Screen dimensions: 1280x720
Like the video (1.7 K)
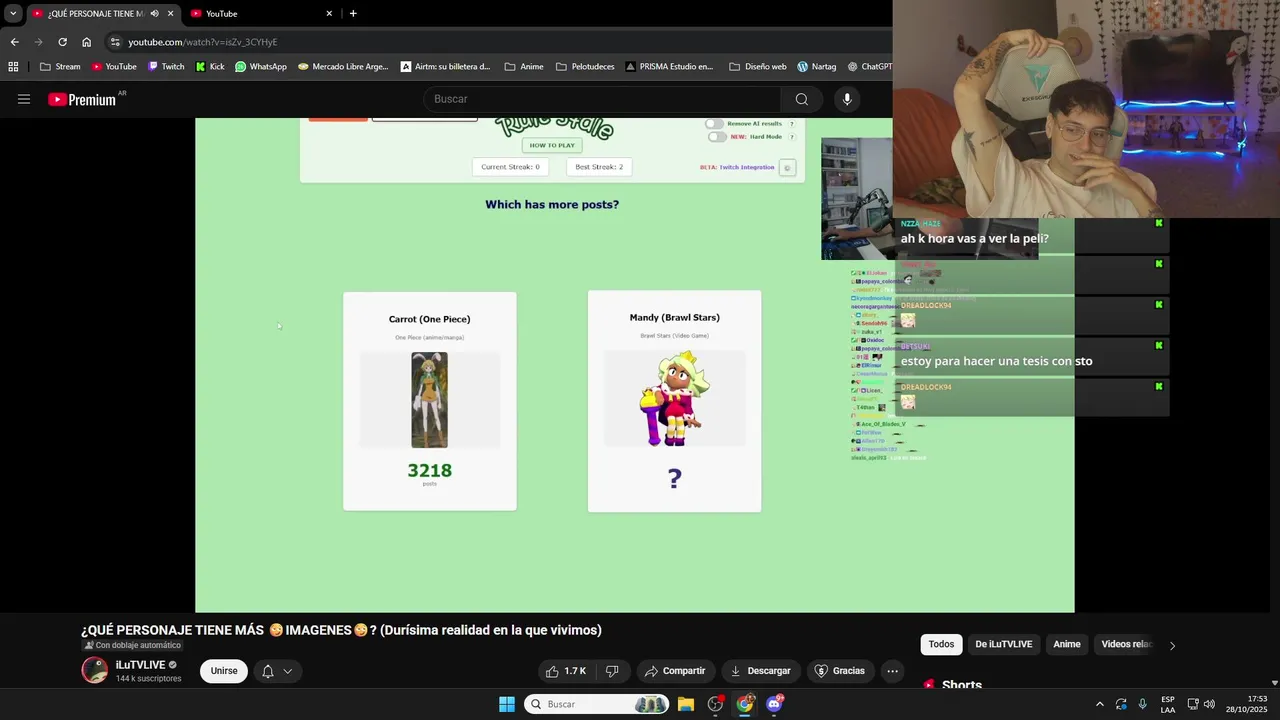[565, 671]
